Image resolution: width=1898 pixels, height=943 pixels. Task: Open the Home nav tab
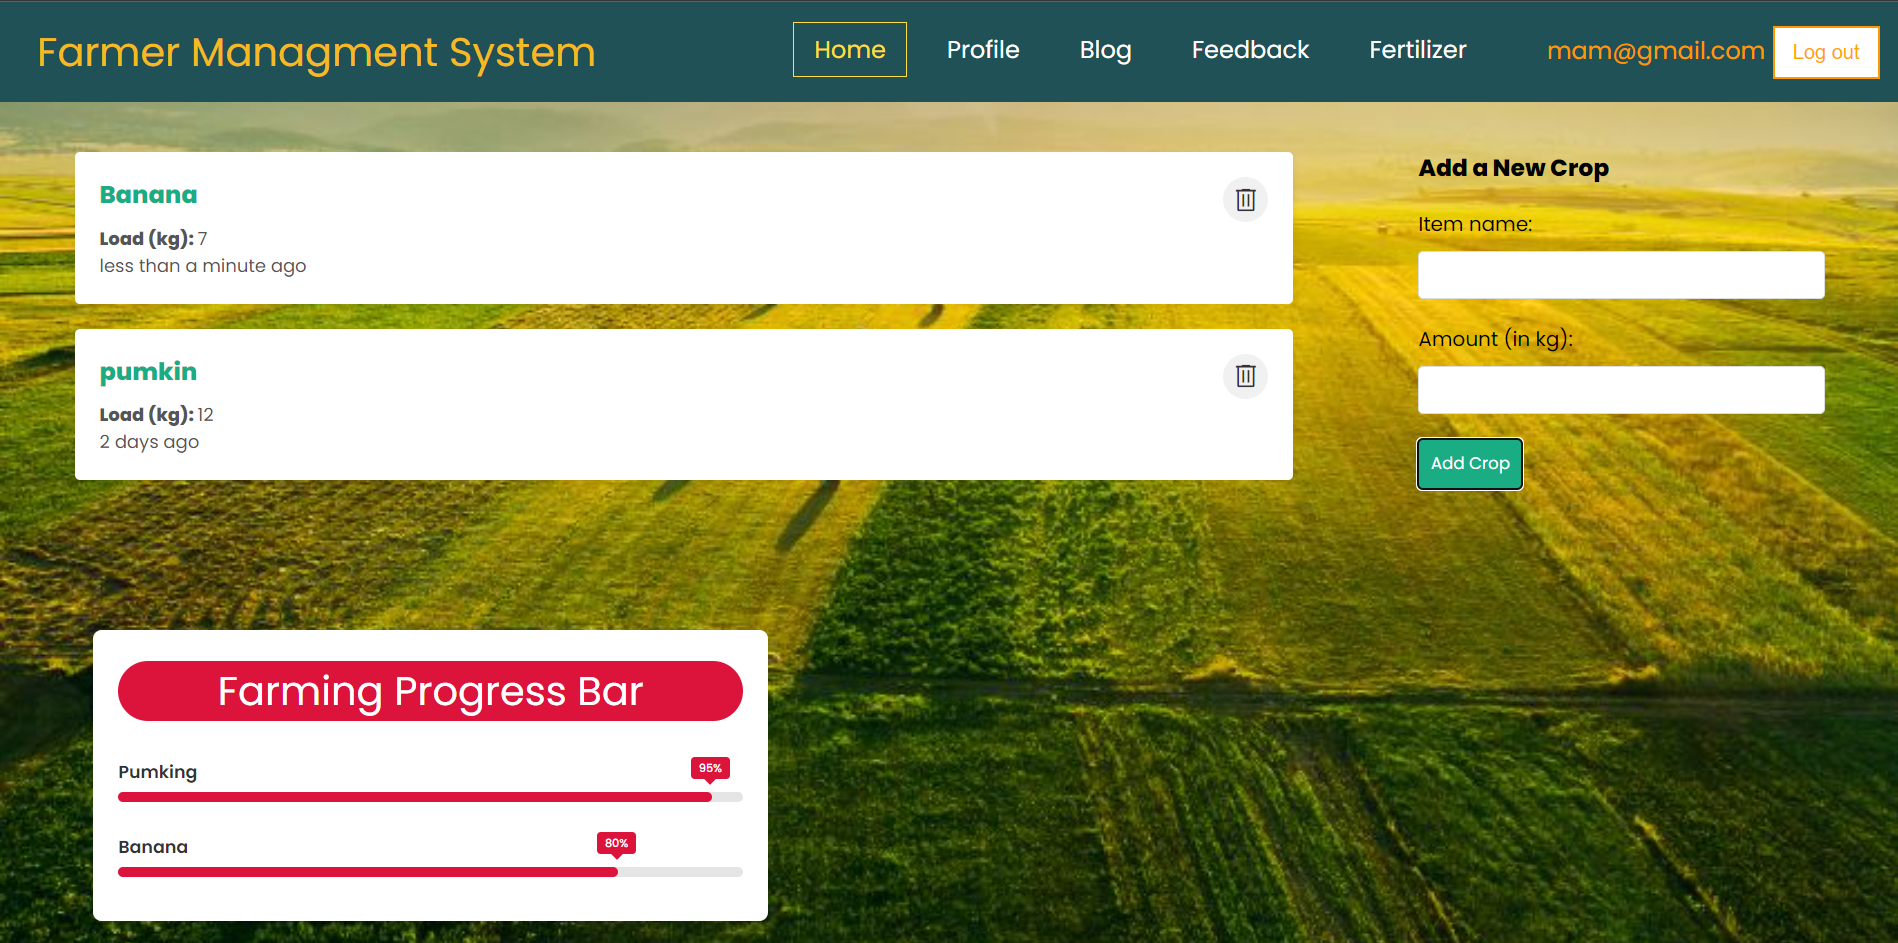(850, 50)
